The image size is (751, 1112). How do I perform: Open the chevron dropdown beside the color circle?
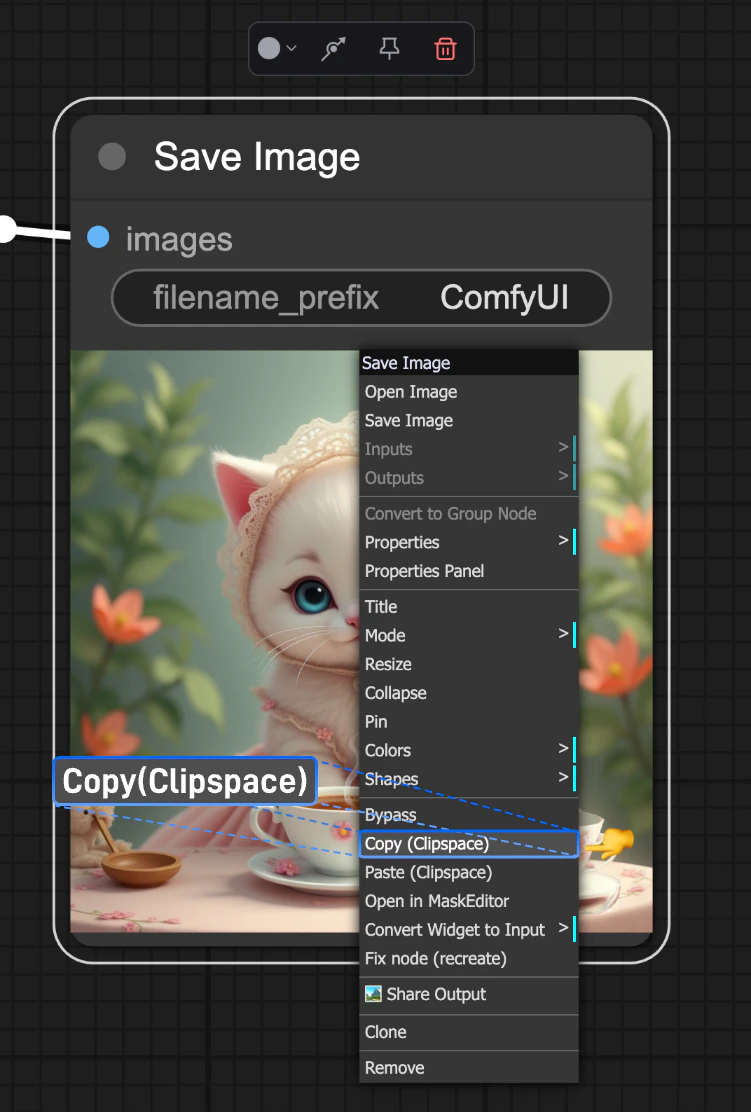(x=293, y=48)
